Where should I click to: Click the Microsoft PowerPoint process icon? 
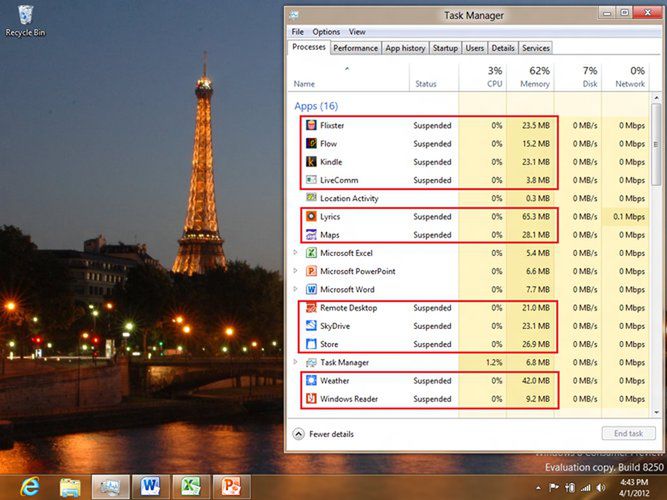311,271
